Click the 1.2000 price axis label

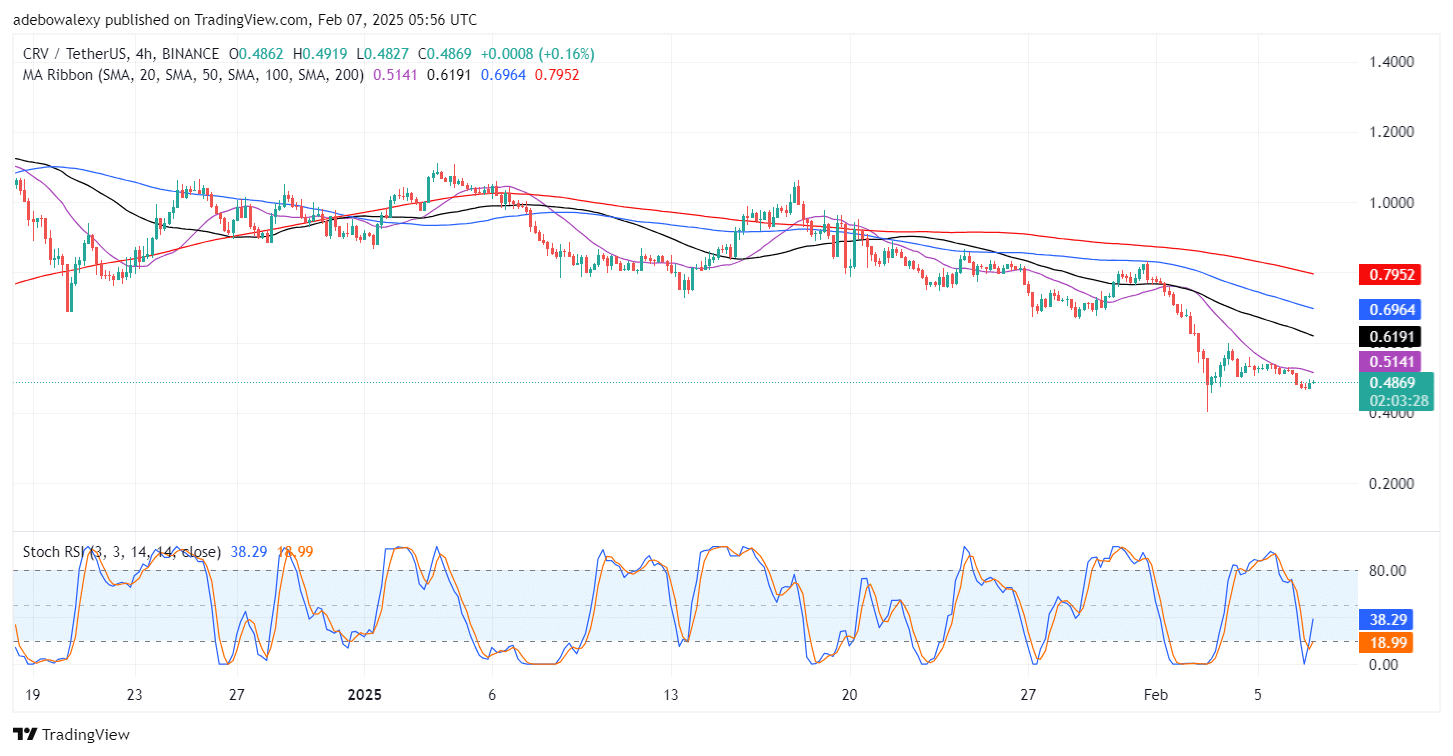pos(1391,132)
